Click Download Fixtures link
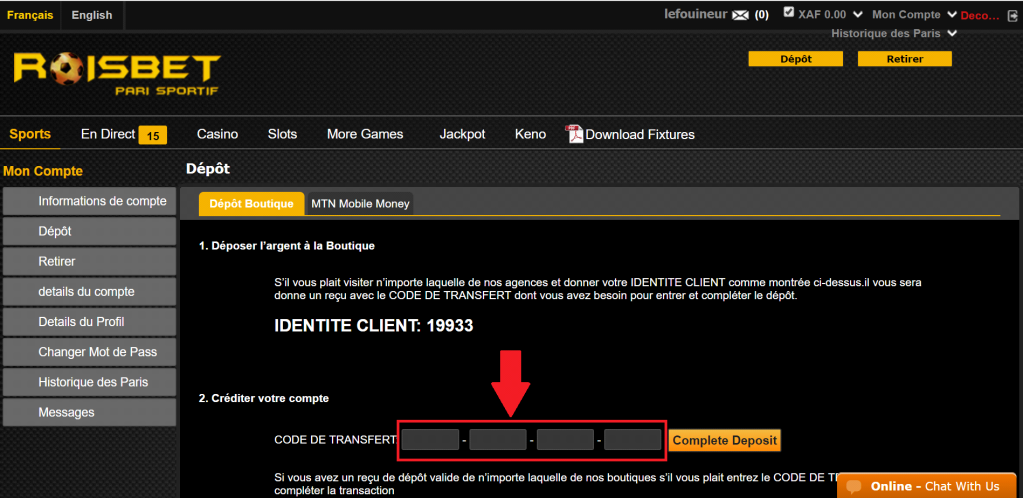Viewport: 1023px width, 498px height. (640, 134)
